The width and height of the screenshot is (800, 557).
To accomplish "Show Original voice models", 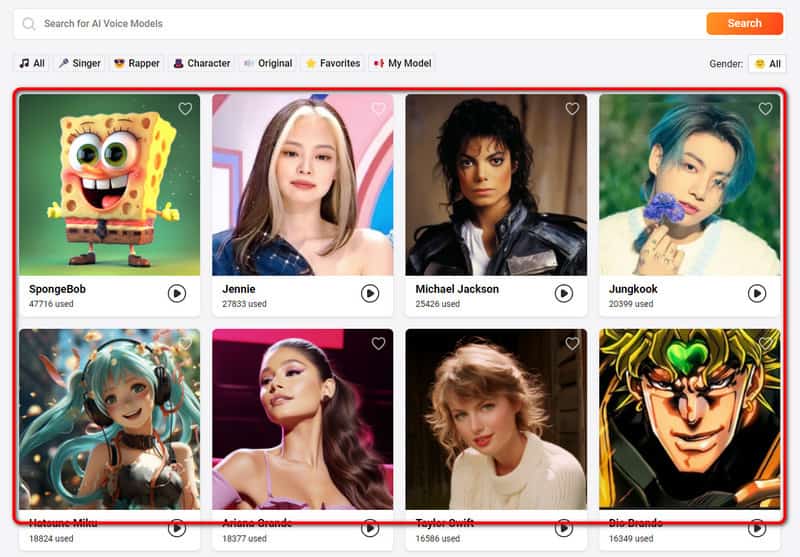I will [267, 63].
